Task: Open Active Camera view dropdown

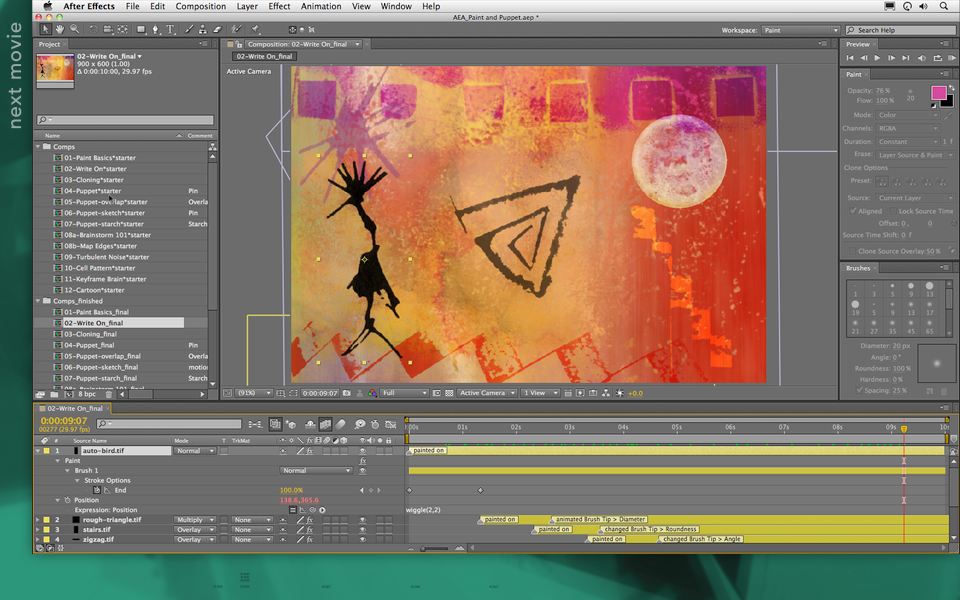Action: pos(487,393)
